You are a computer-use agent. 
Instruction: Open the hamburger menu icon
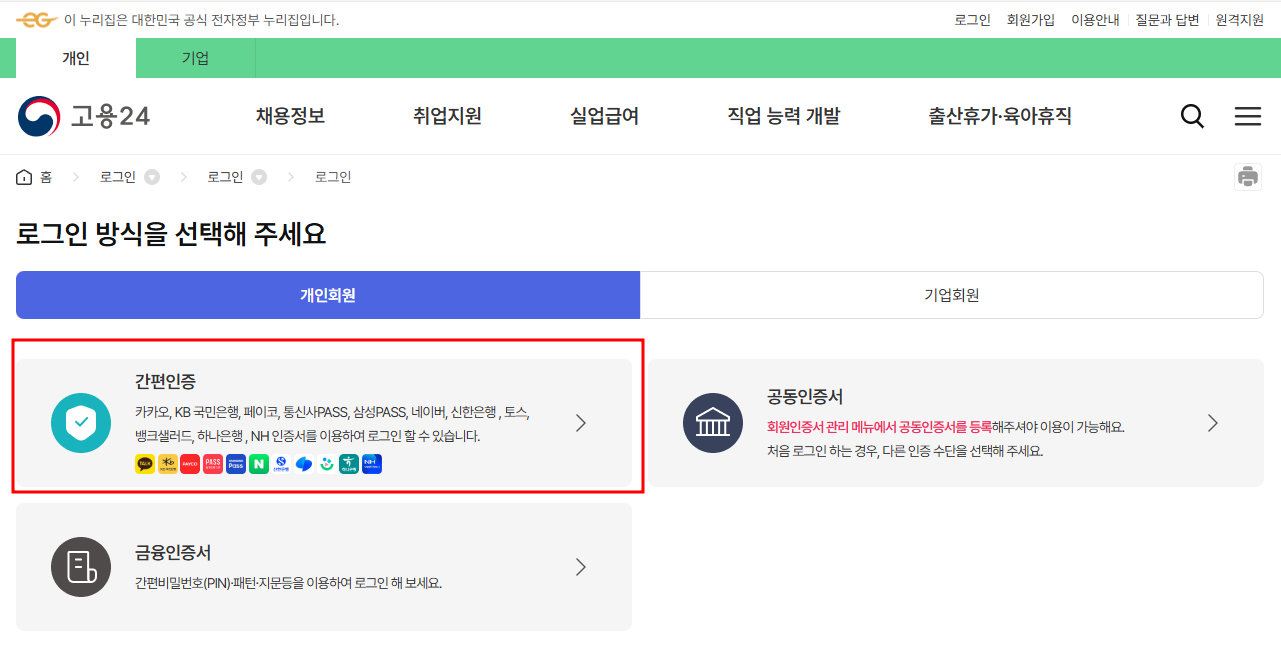coord(1248,116)
